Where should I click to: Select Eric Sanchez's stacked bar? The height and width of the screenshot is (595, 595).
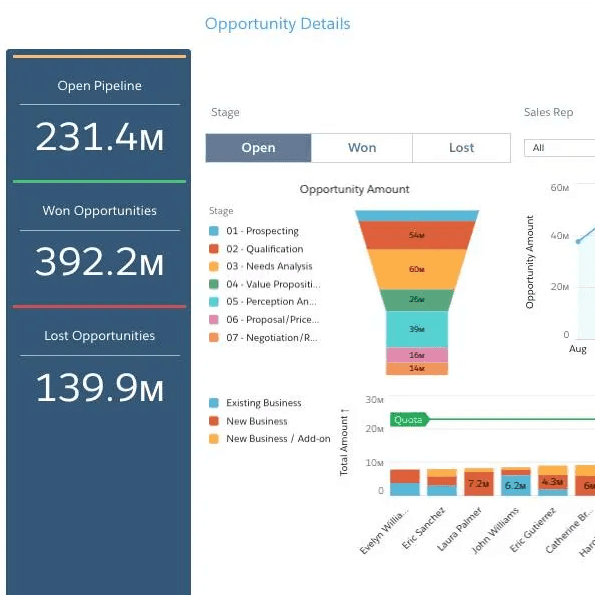point(442,482)
